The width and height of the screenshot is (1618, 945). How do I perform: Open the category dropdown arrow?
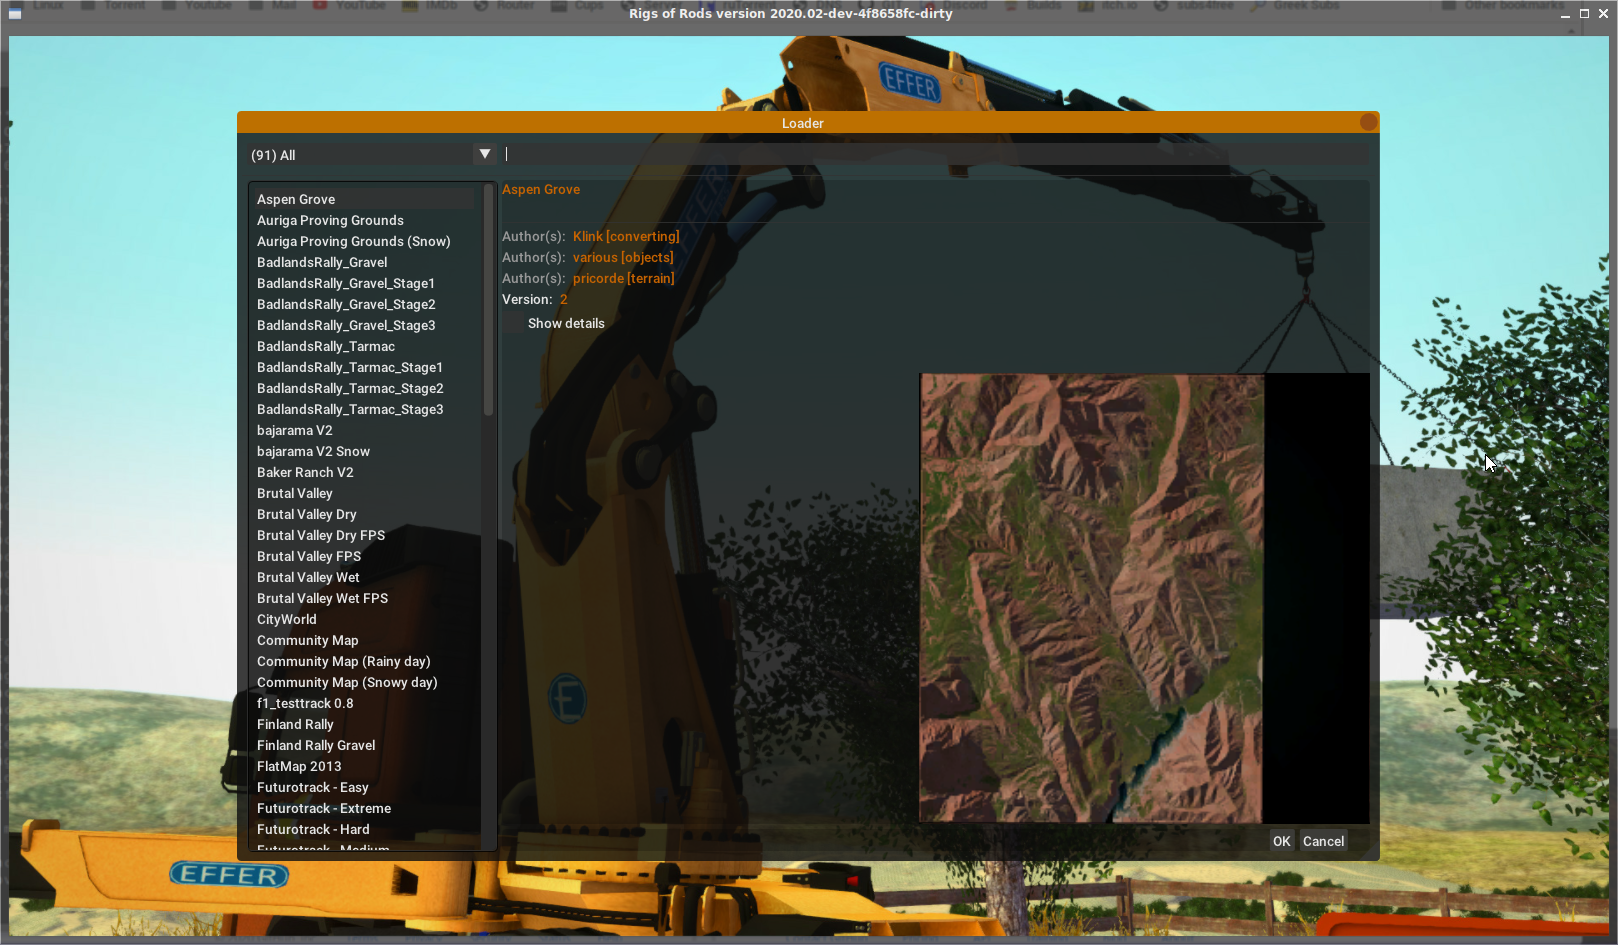pos(485,154)
